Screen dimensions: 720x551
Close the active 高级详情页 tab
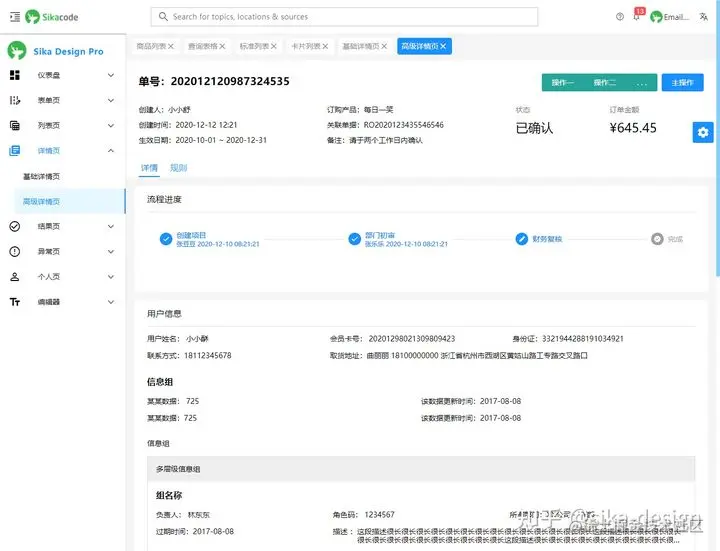pyautogui.click(x=443, y=46)
